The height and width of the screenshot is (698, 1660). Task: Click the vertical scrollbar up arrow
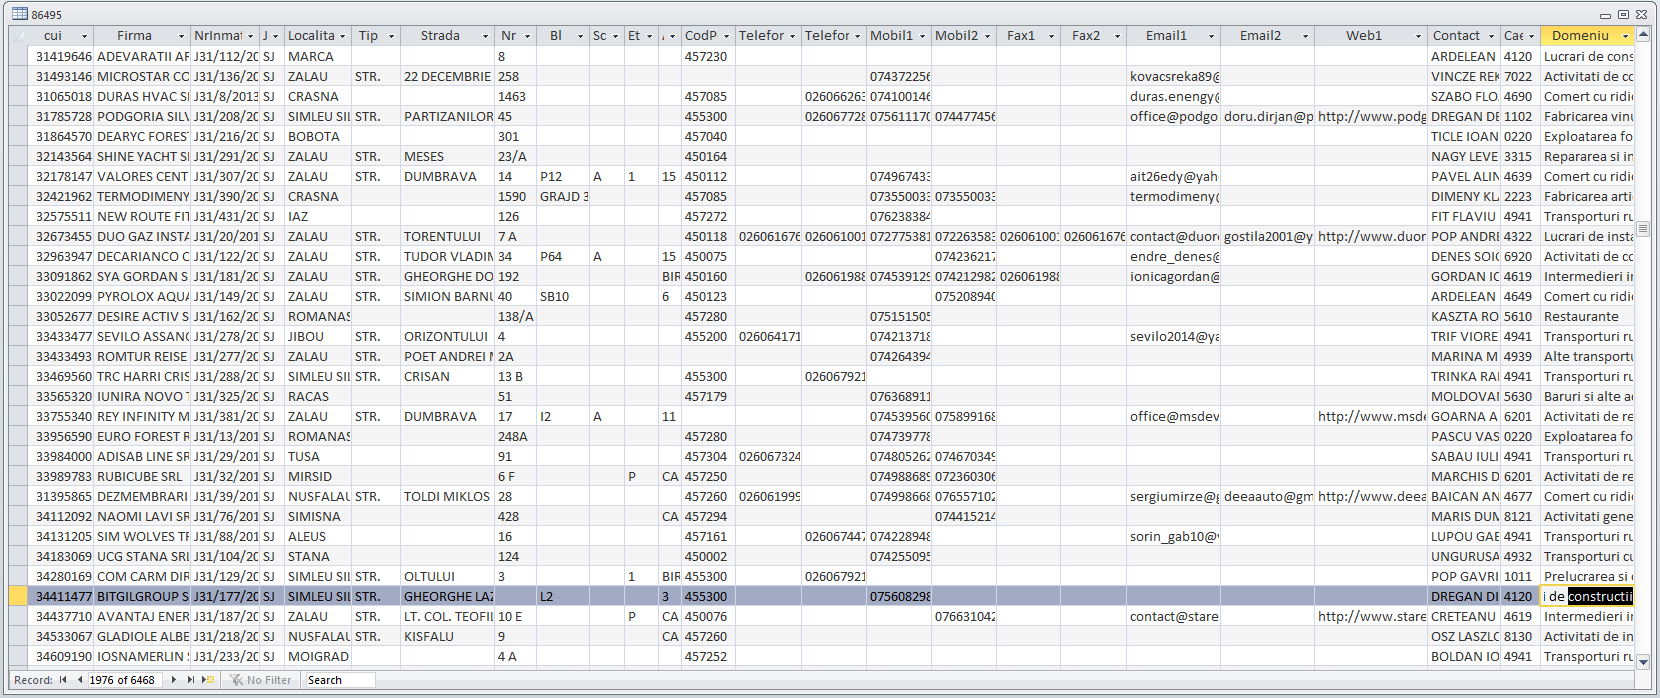click(x=1643, y=35)
